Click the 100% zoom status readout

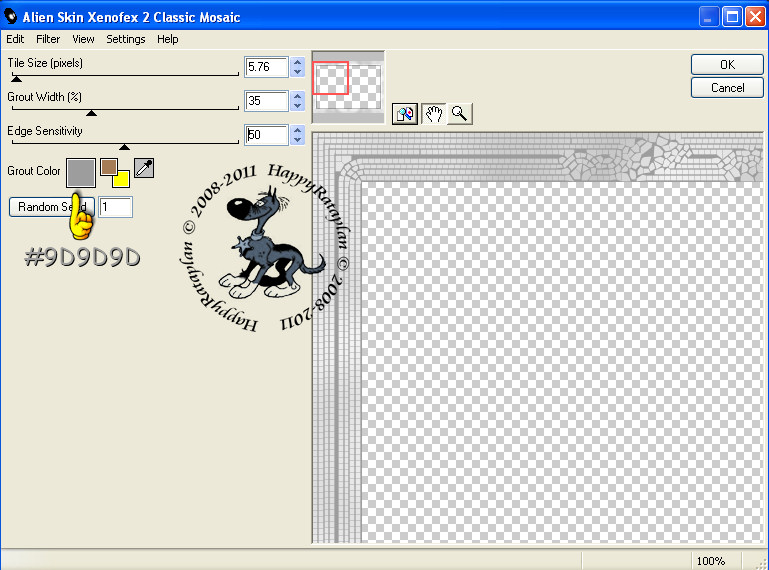pos(711,561)
